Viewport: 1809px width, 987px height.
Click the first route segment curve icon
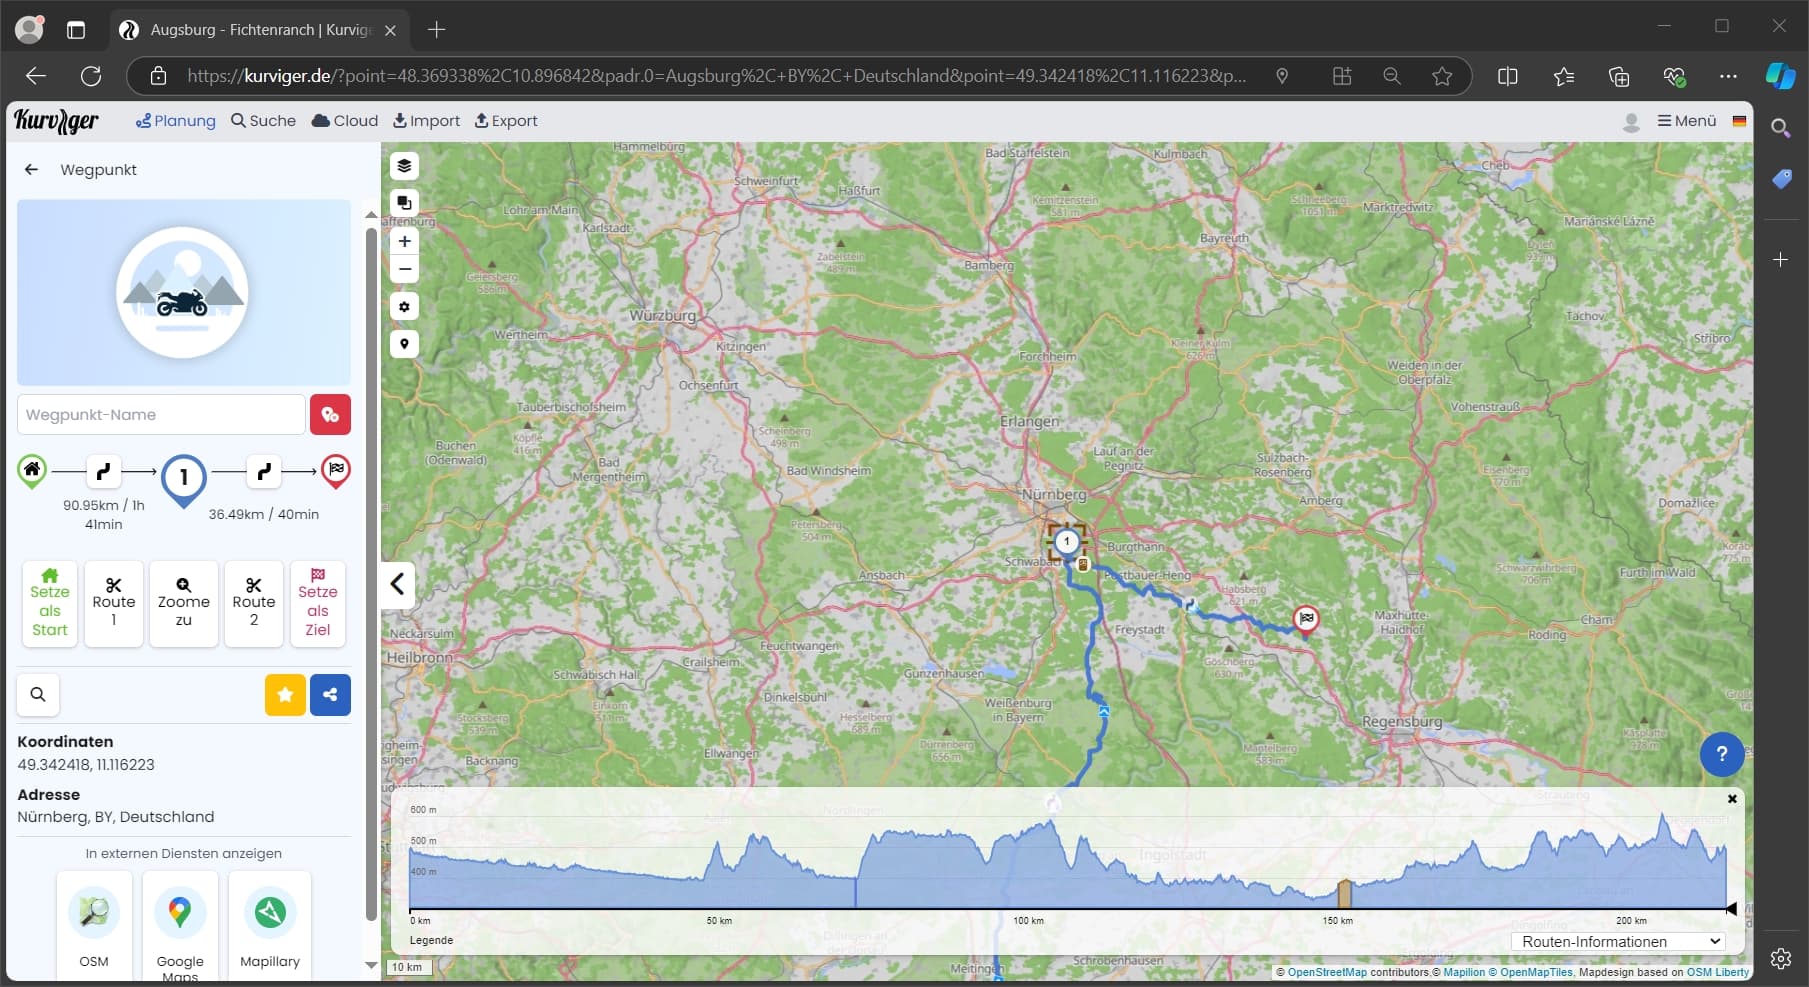point(103,470)
